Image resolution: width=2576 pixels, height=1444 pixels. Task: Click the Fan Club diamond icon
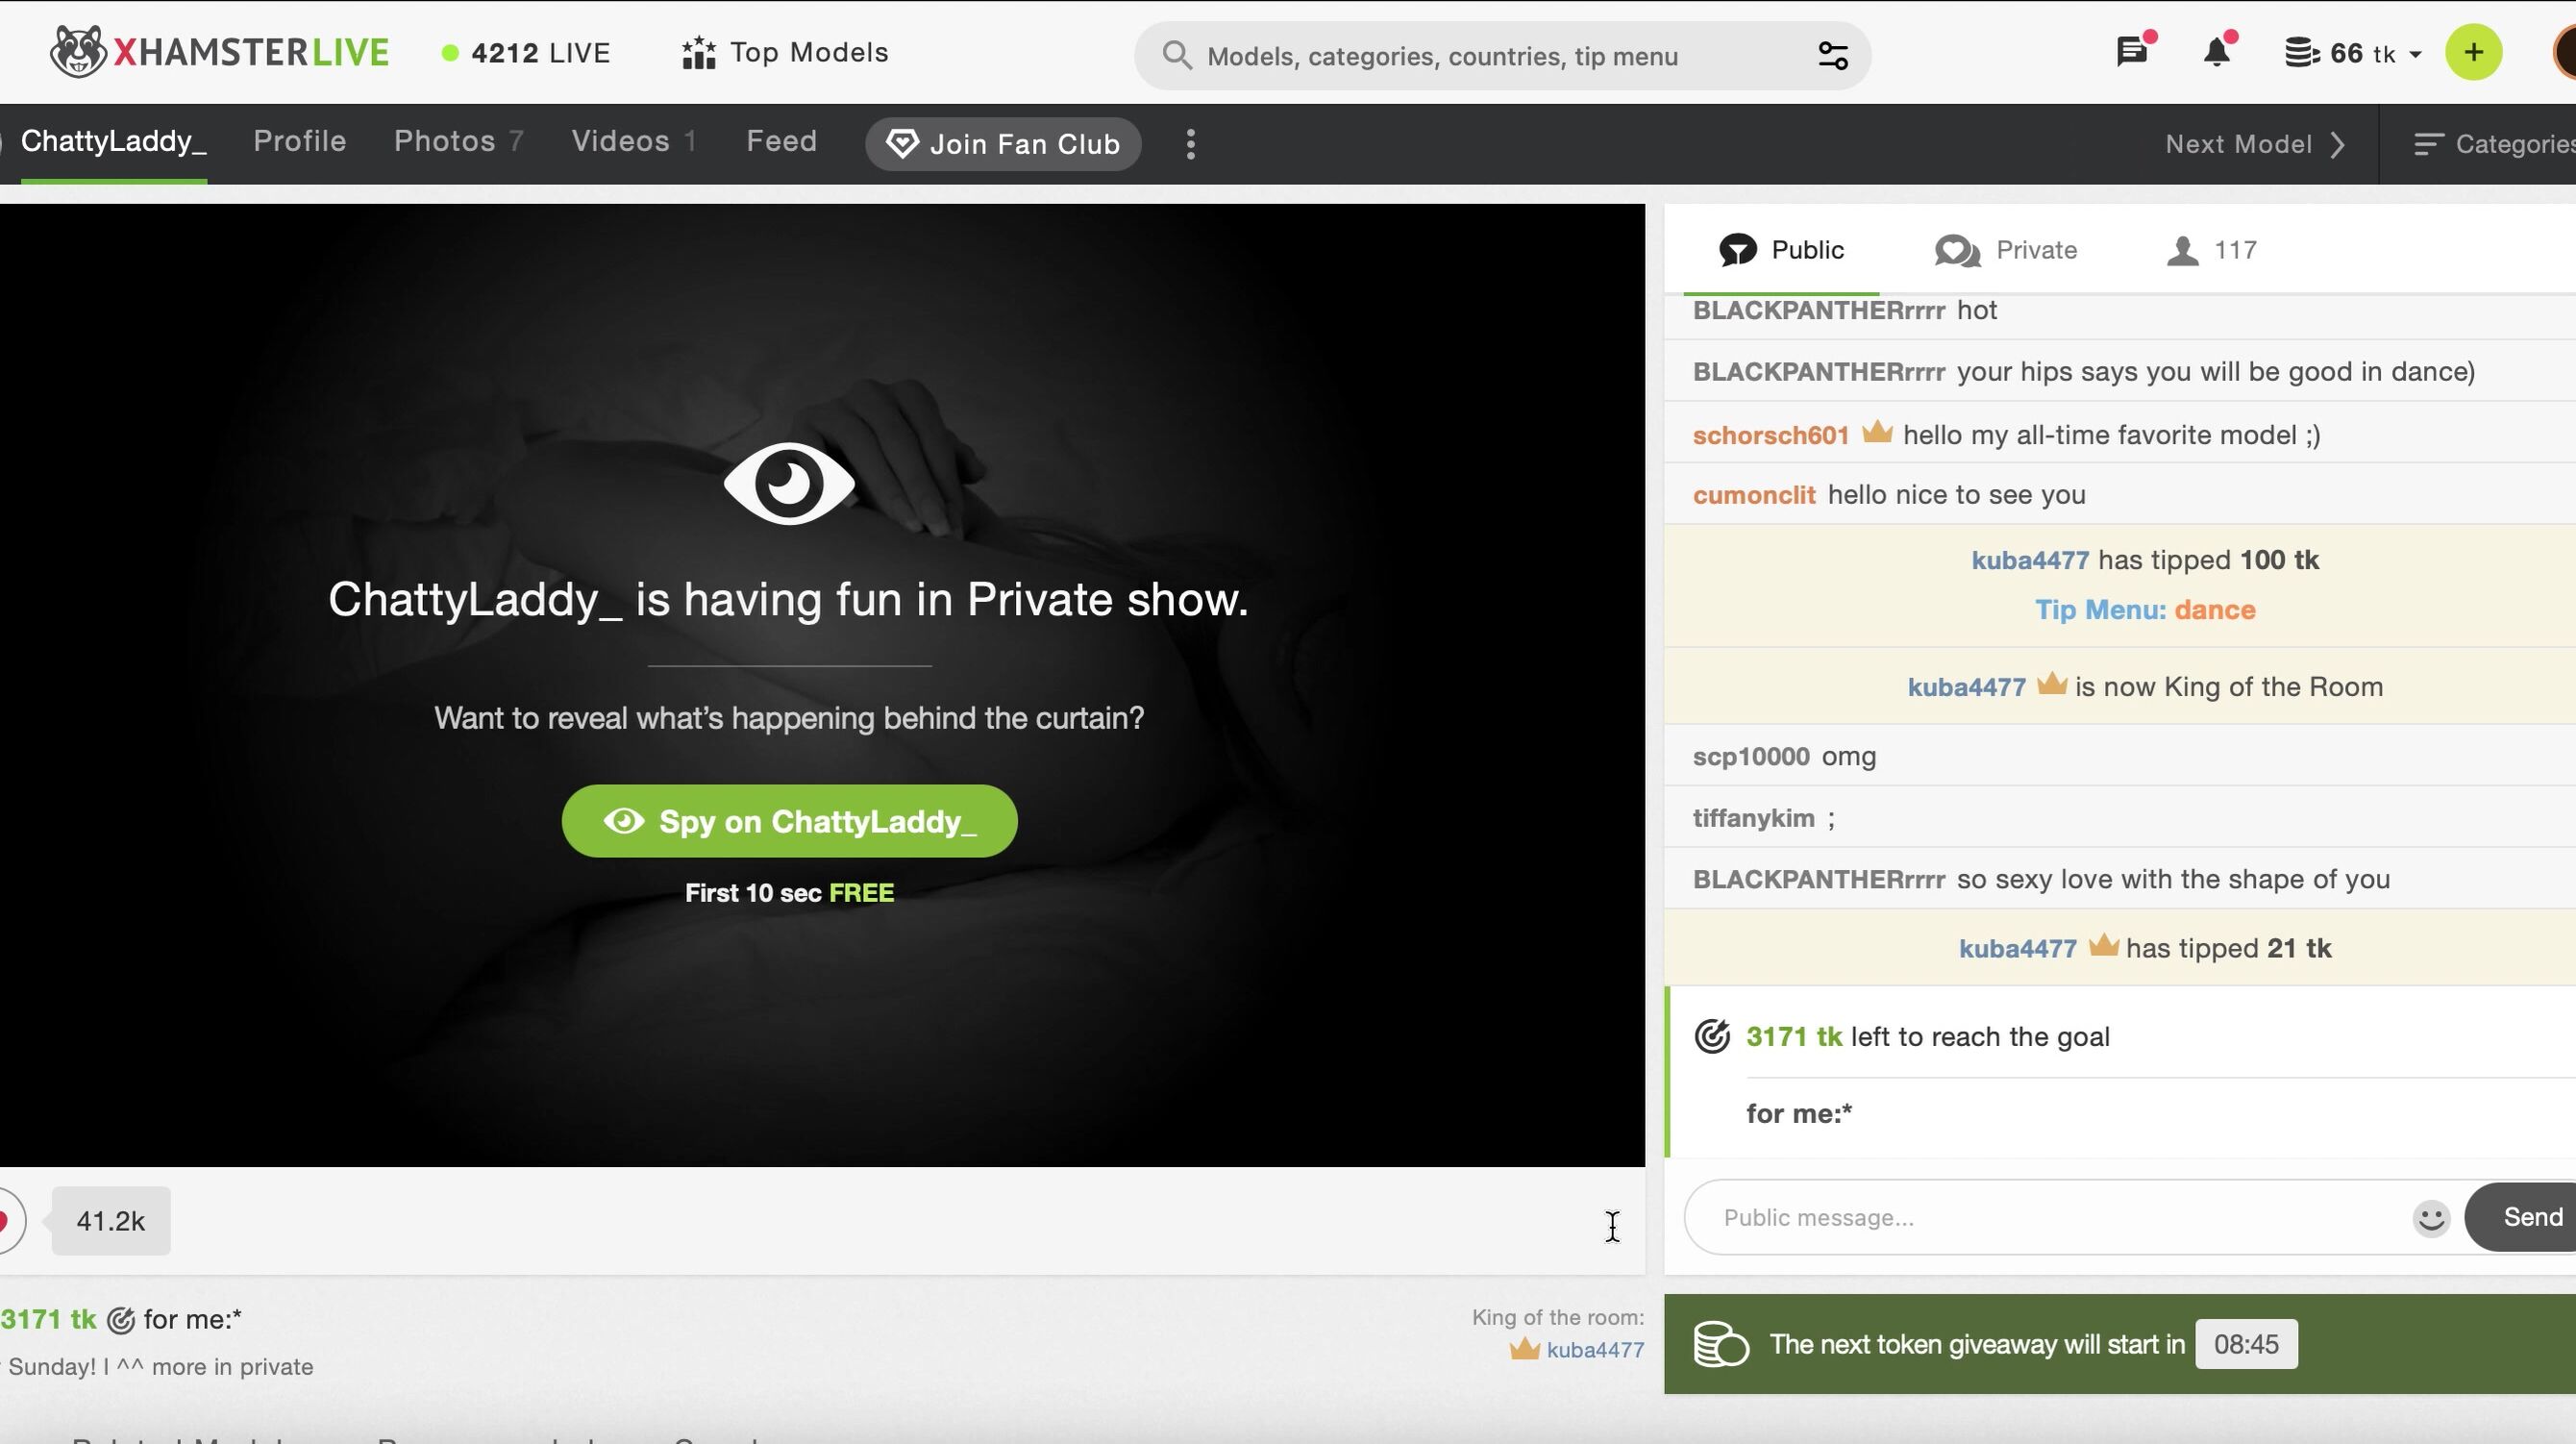click(x=901, y=144)
